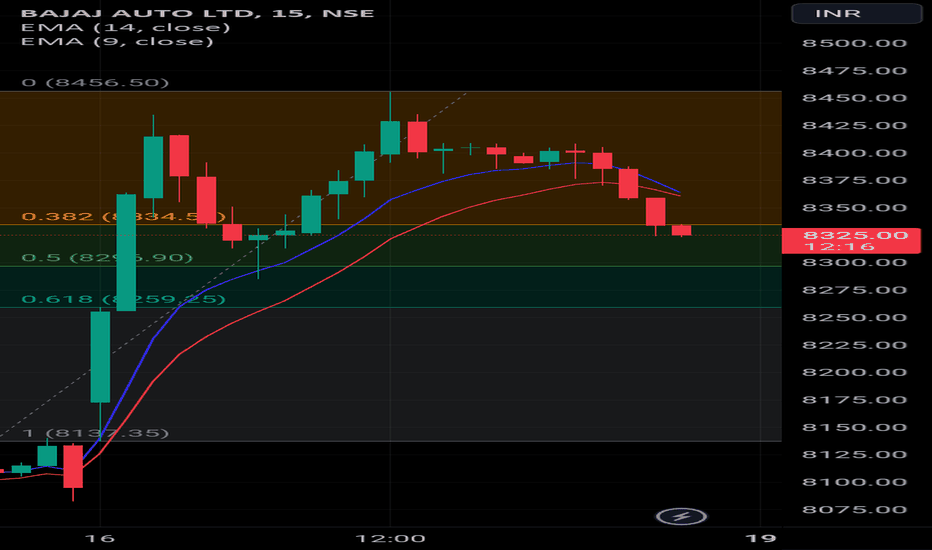Viewport: 932px width, 550px height.
Task: Click the 0.382 Fibonacci level label
Action: click(124, 216)
